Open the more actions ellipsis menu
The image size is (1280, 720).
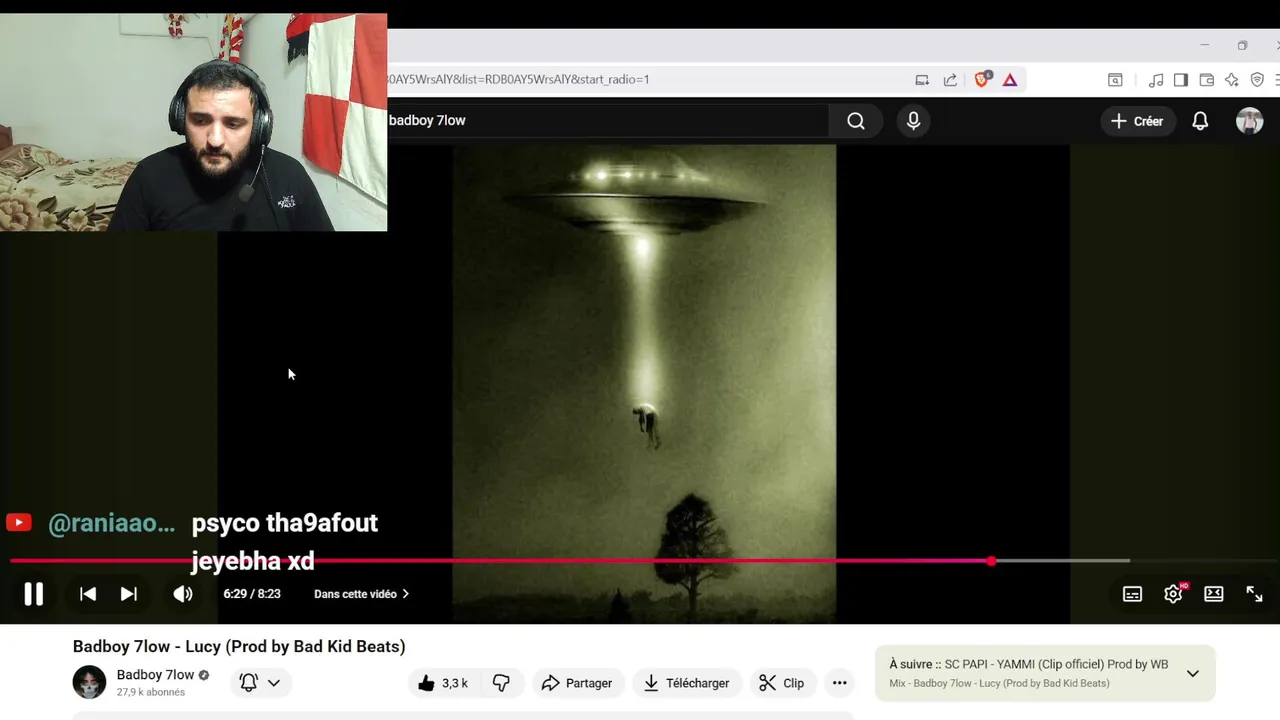click(840, 683)
